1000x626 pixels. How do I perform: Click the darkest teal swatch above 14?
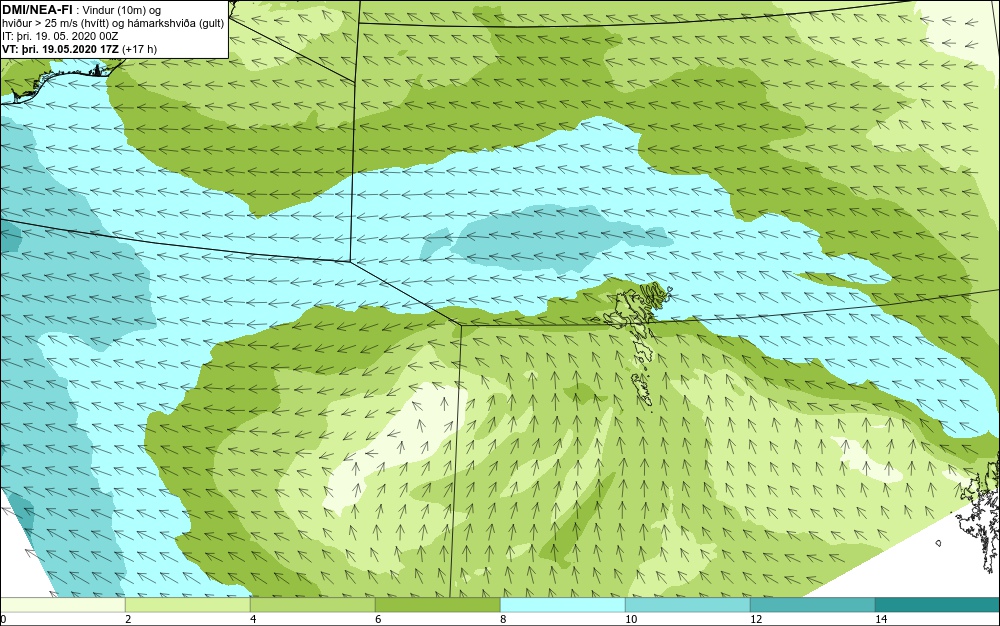[938, 605]
